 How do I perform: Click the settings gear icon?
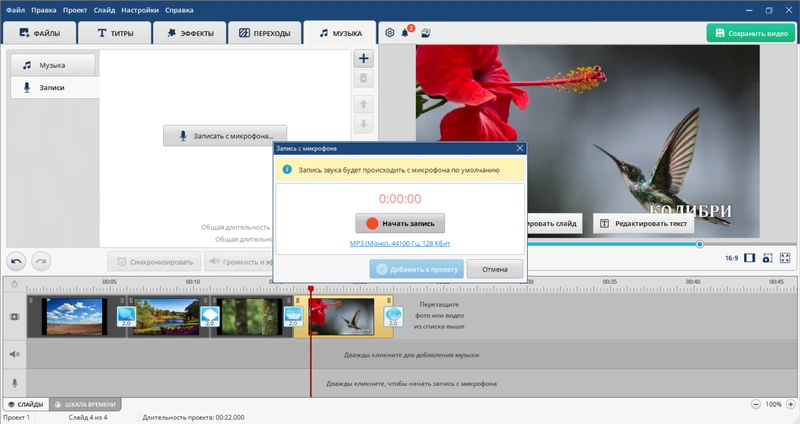[390, 33]
